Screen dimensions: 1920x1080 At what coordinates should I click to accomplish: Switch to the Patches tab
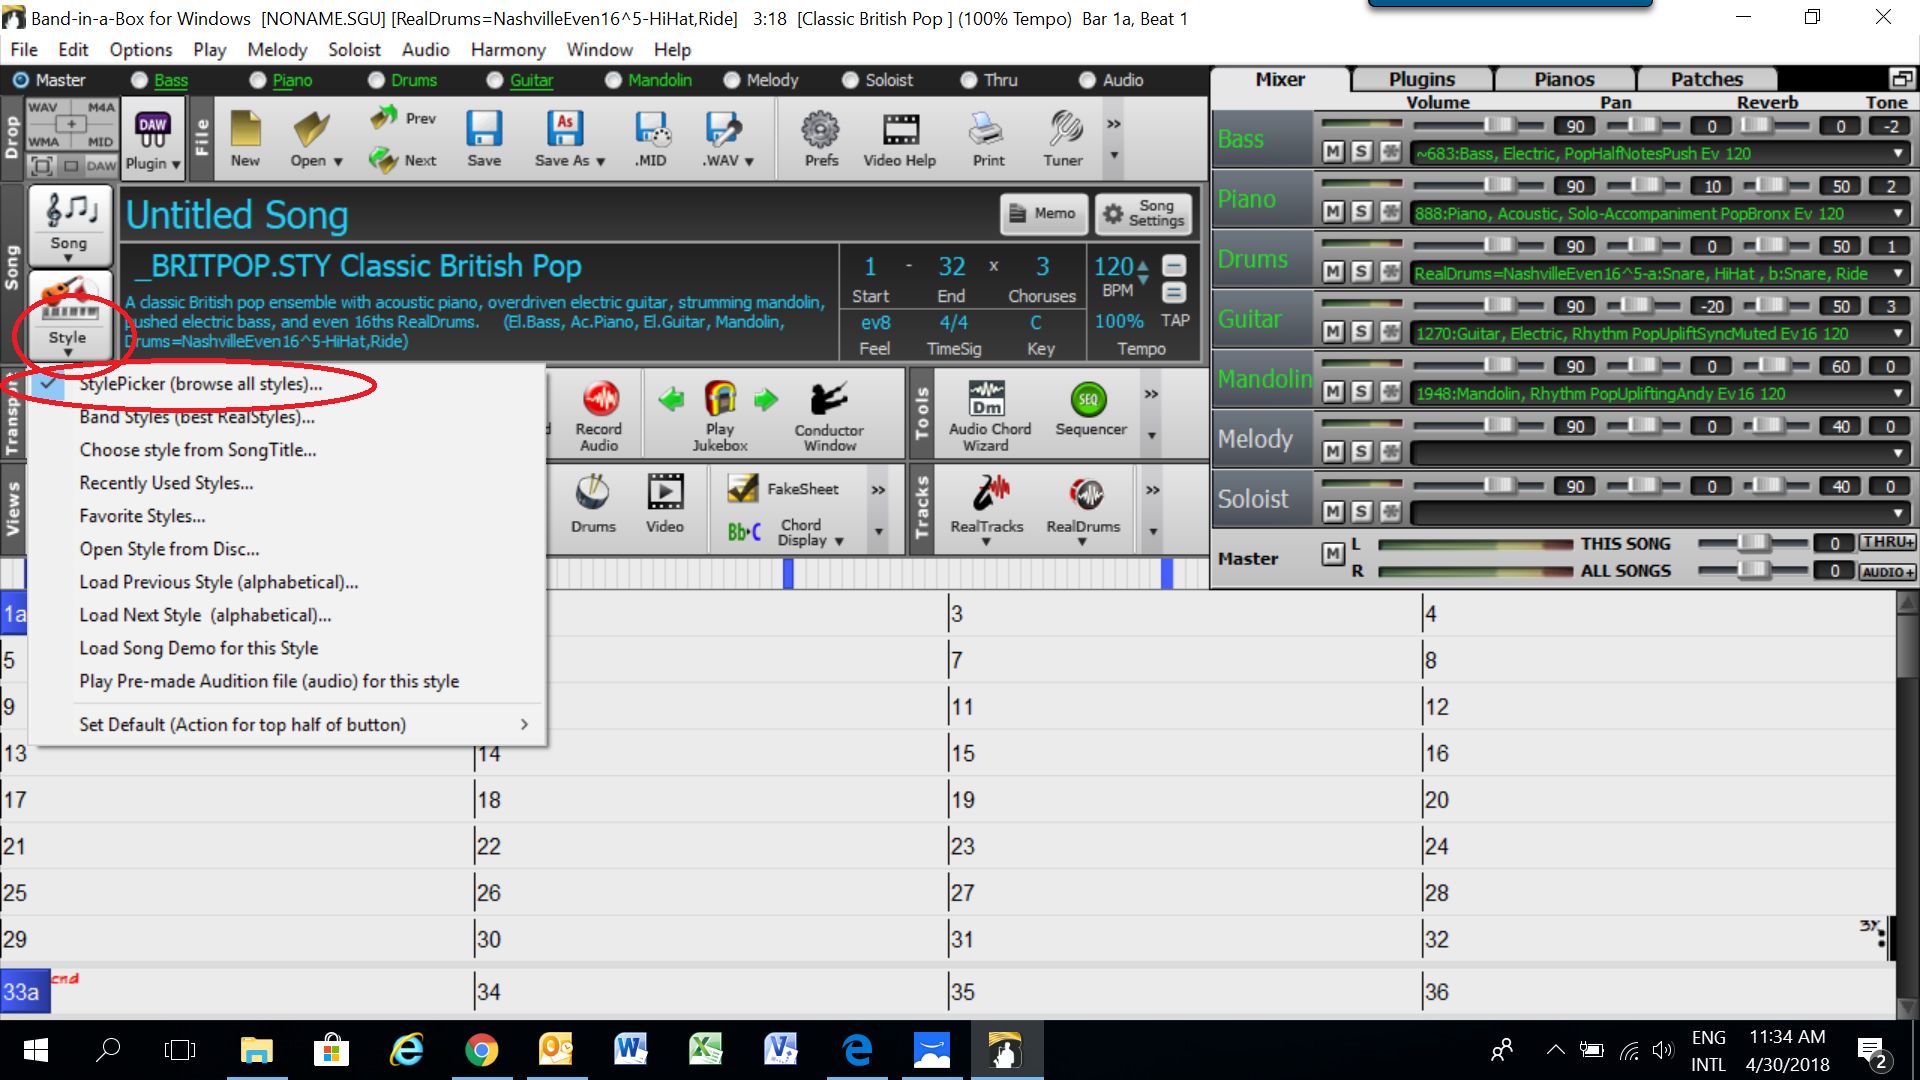click(1706, 79)
